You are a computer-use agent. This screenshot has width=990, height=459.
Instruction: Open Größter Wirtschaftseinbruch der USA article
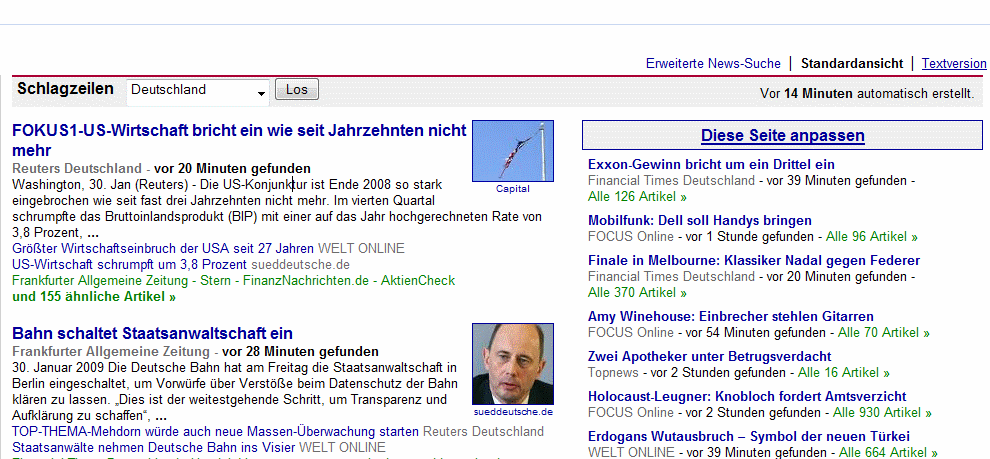163,248
